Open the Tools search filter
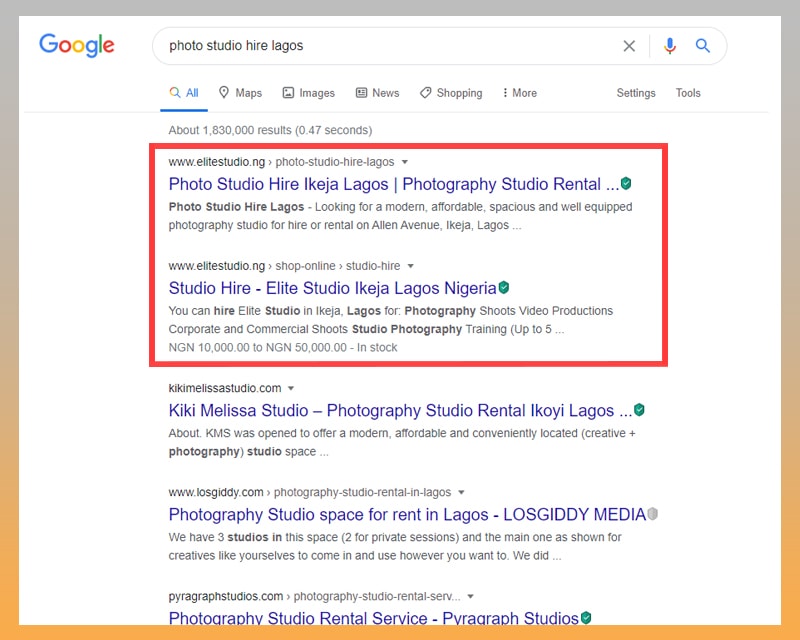This screenshot has width=800, height=640. (x=688, y=93)
